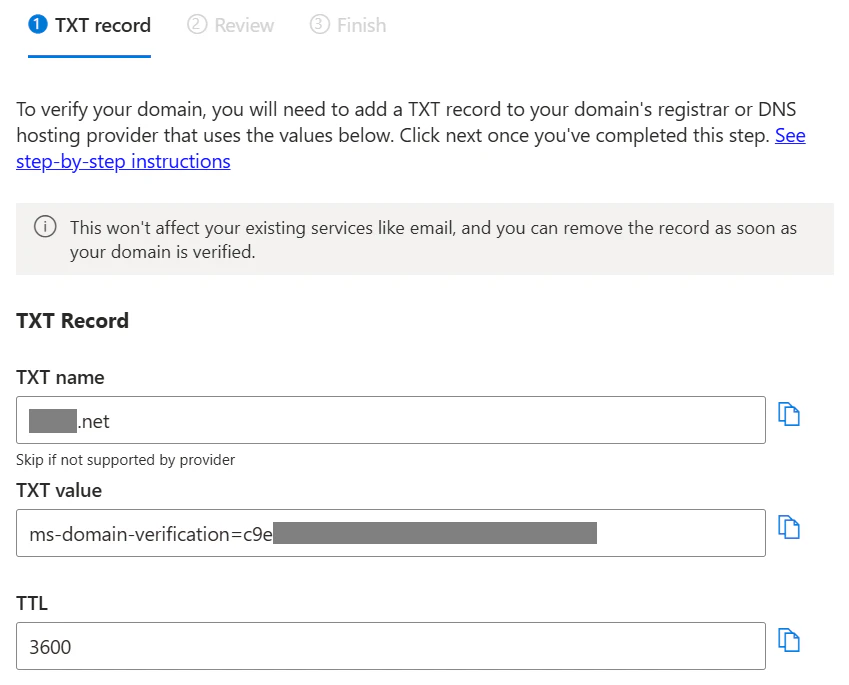Open the step-by-step instructions link

coord(123,161)
